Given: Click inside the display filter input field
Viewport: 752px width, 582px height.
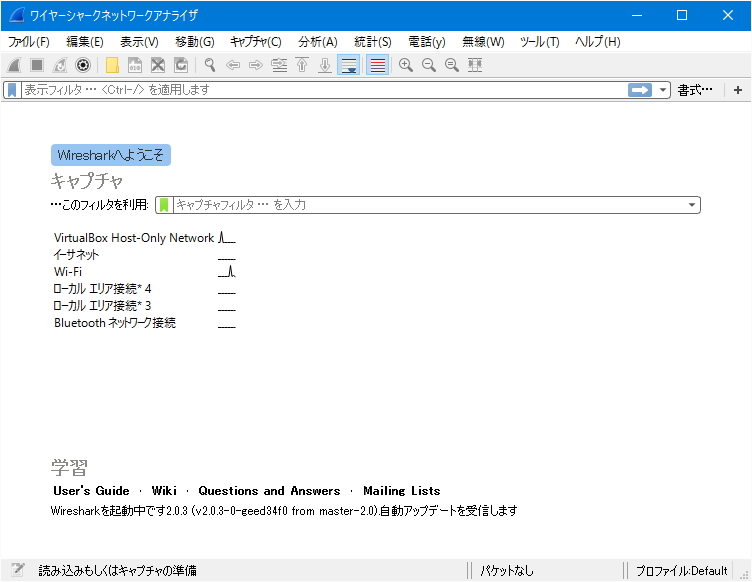Looking at the screenshot, I should pyautogui.click(x=324, y=90).
